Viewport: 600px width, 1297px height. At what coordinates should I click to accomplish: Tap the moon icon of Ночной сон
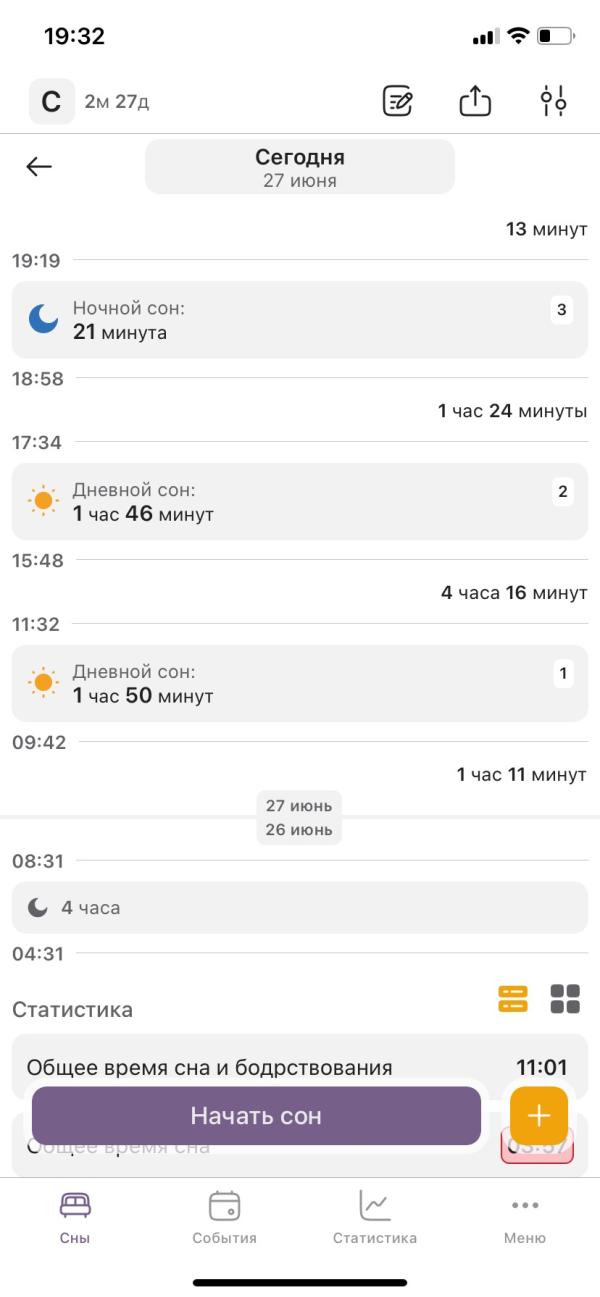pyautogui.click(x=43, y=319)
